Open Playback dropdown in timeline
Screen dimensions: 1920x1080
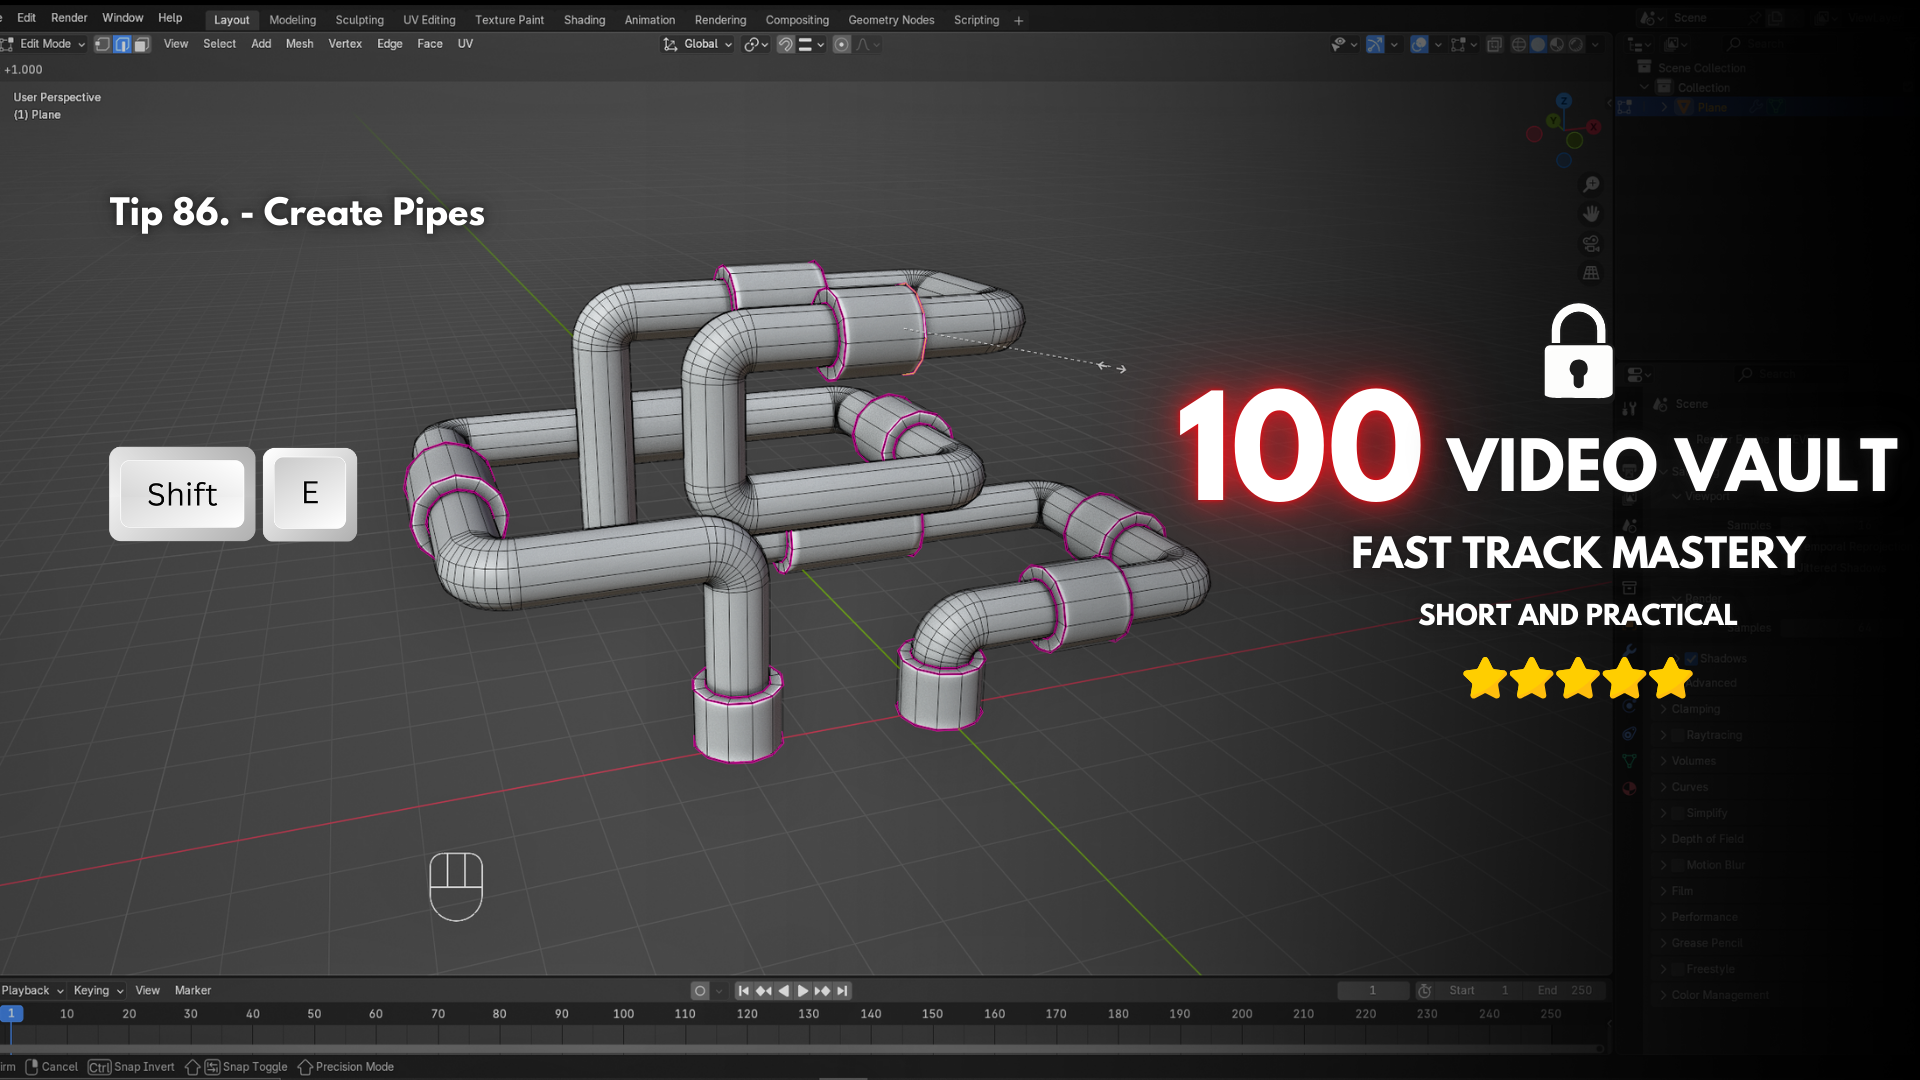32,990
